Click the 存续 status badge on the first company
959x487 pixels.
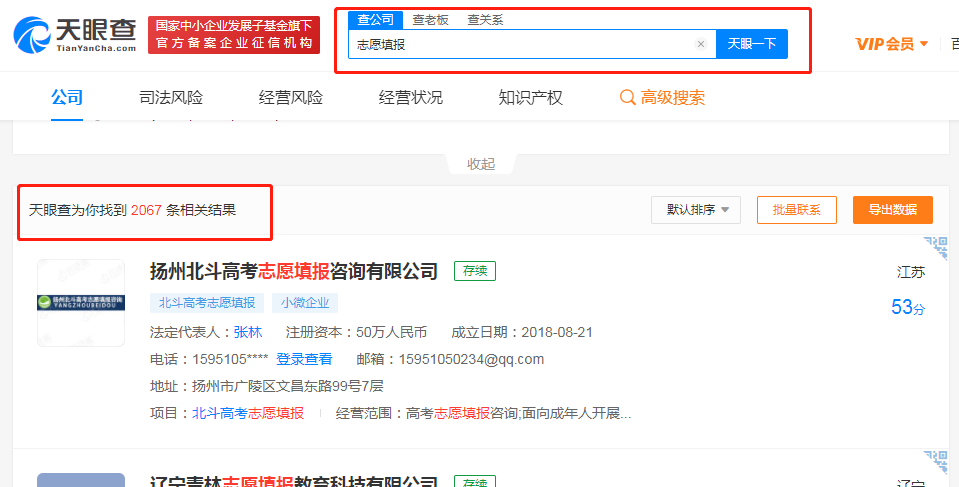click(x=474, y=271)
